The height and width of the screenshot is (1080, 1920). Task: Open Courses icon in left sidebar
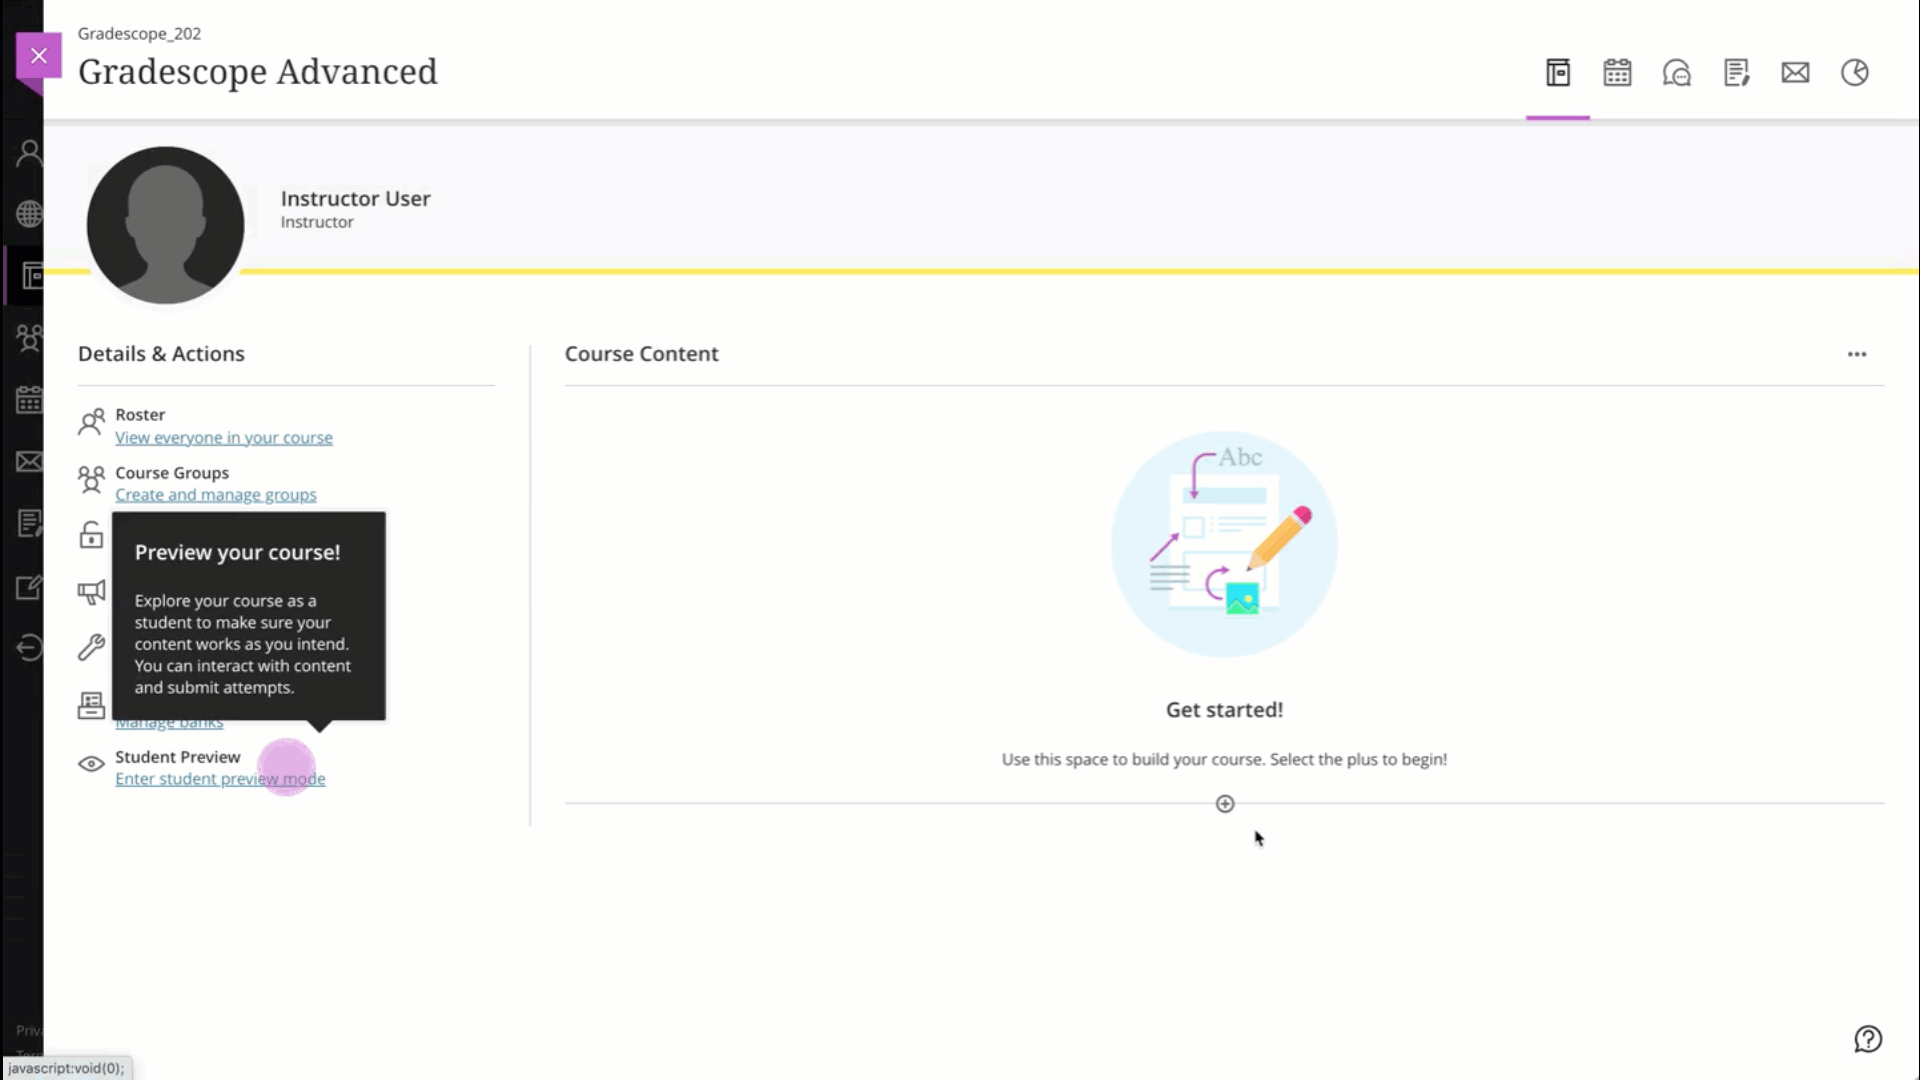(x=32, y=276)
